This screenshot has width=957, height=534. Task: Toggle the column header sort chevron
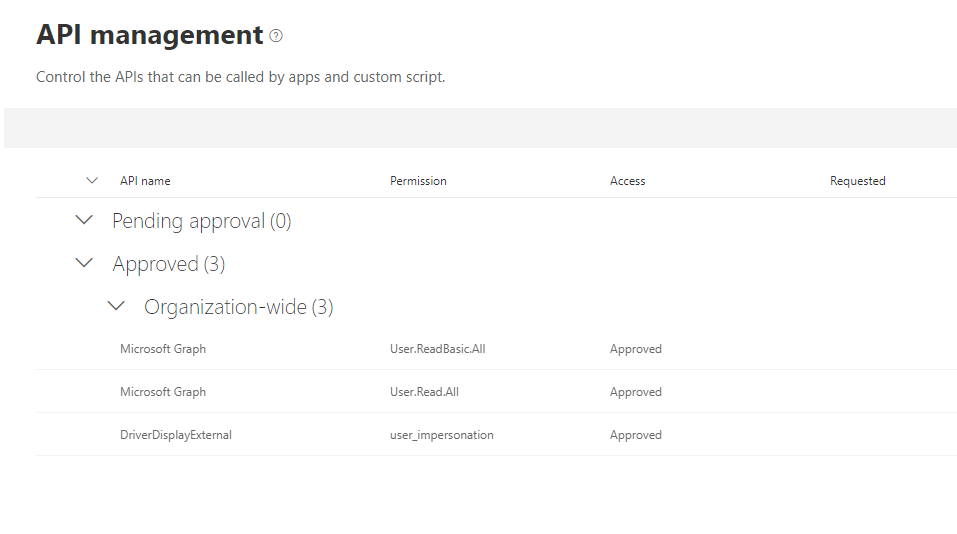click(92, 181)
